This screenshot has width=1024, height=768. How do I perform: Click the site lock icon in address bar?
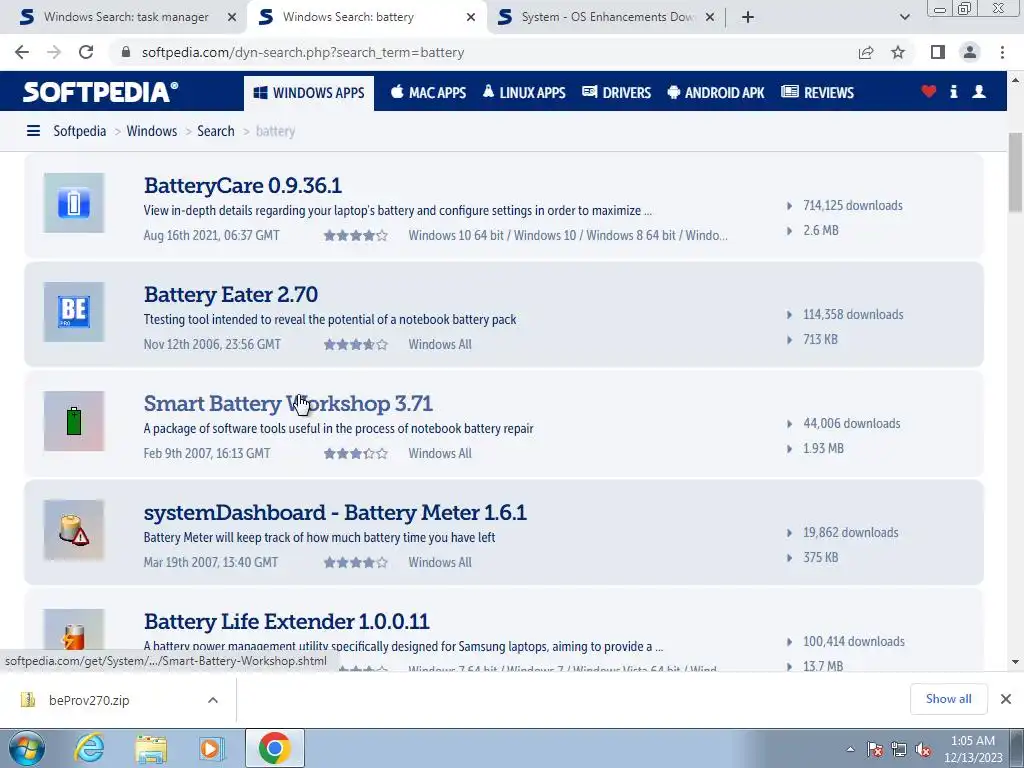[x=127, y=52]
